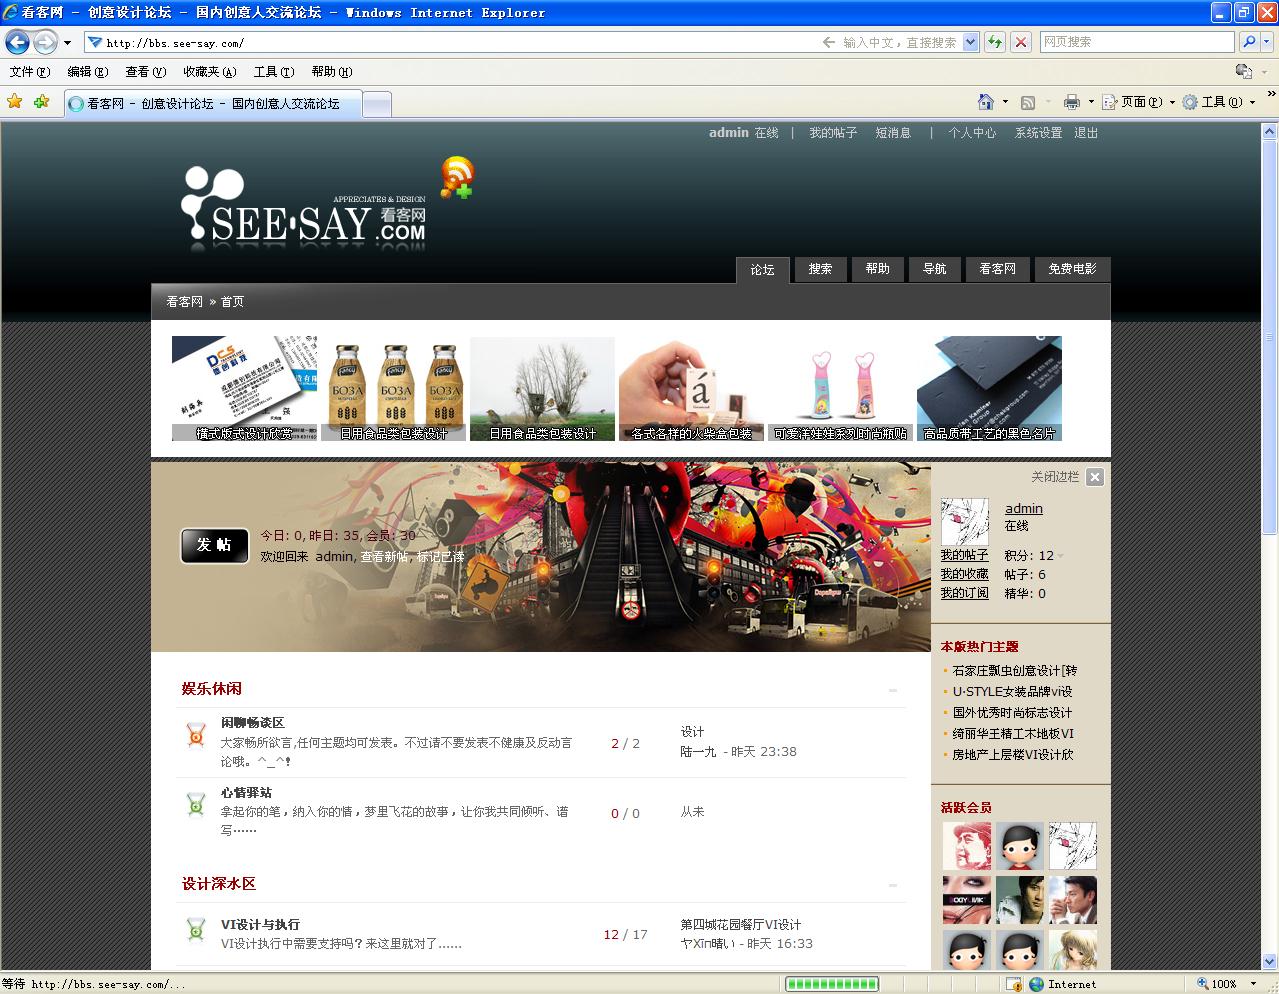The width and height of the screenshot is (1279, 994).
Task: Open the 页面 dropdown in command bar
Action: pyautogui.click(x=1137, y=102)
